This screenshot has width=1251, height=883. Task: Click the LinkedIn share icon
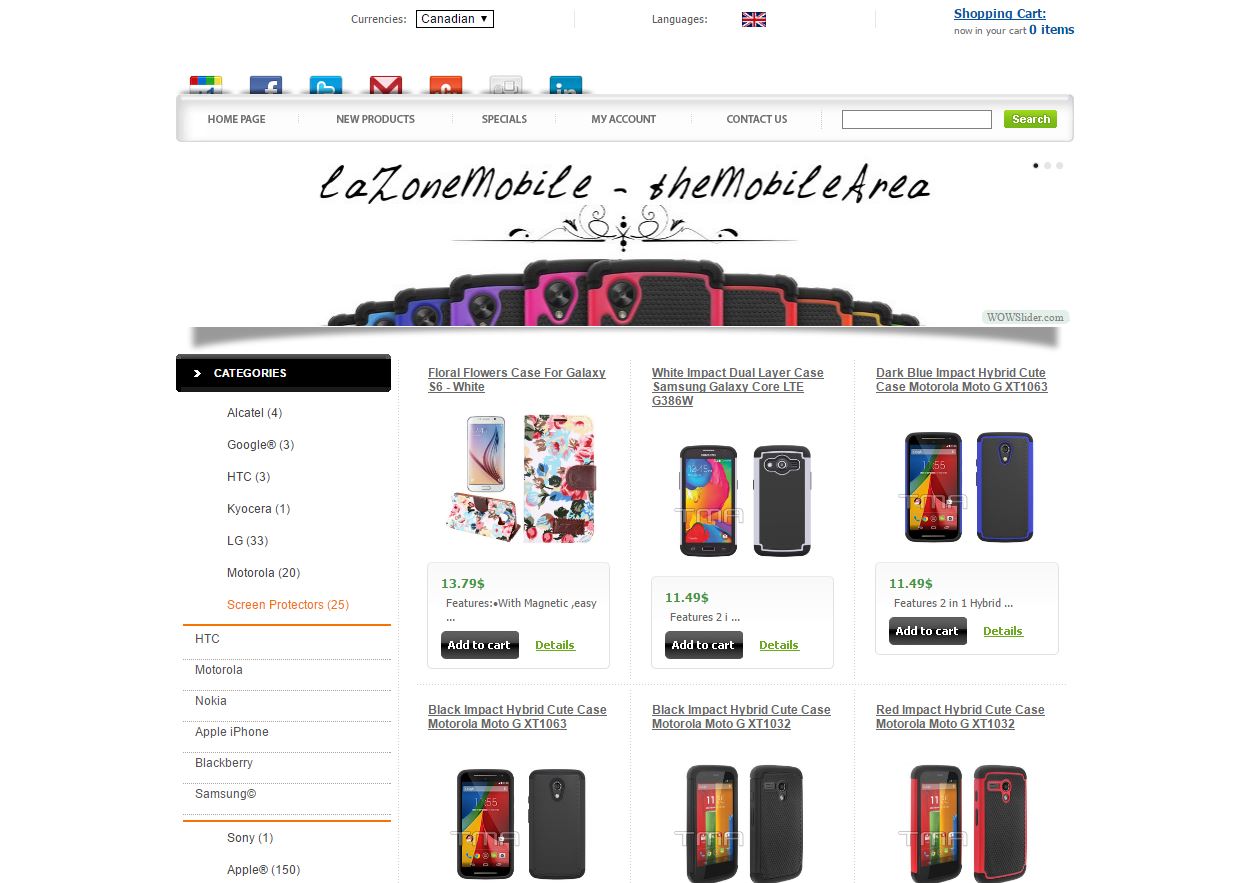(x=566, y=86)
